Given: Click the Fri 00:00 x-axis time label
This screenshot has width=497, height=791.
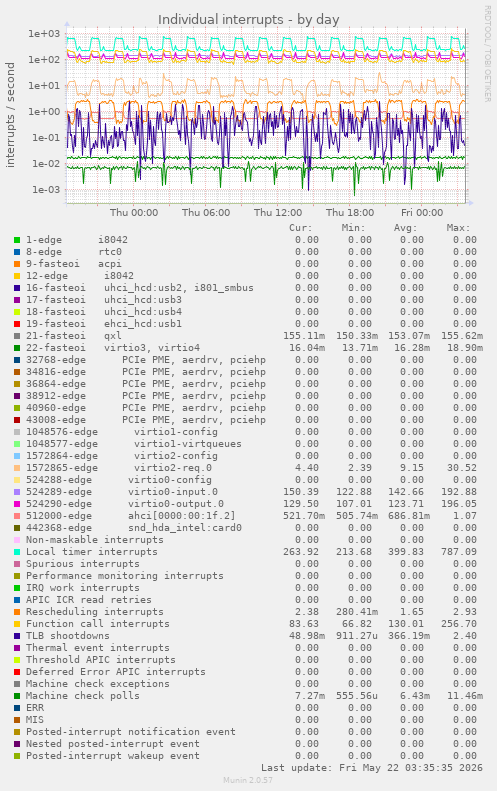Looking at the screenshot, I should [x=422, y=212].
